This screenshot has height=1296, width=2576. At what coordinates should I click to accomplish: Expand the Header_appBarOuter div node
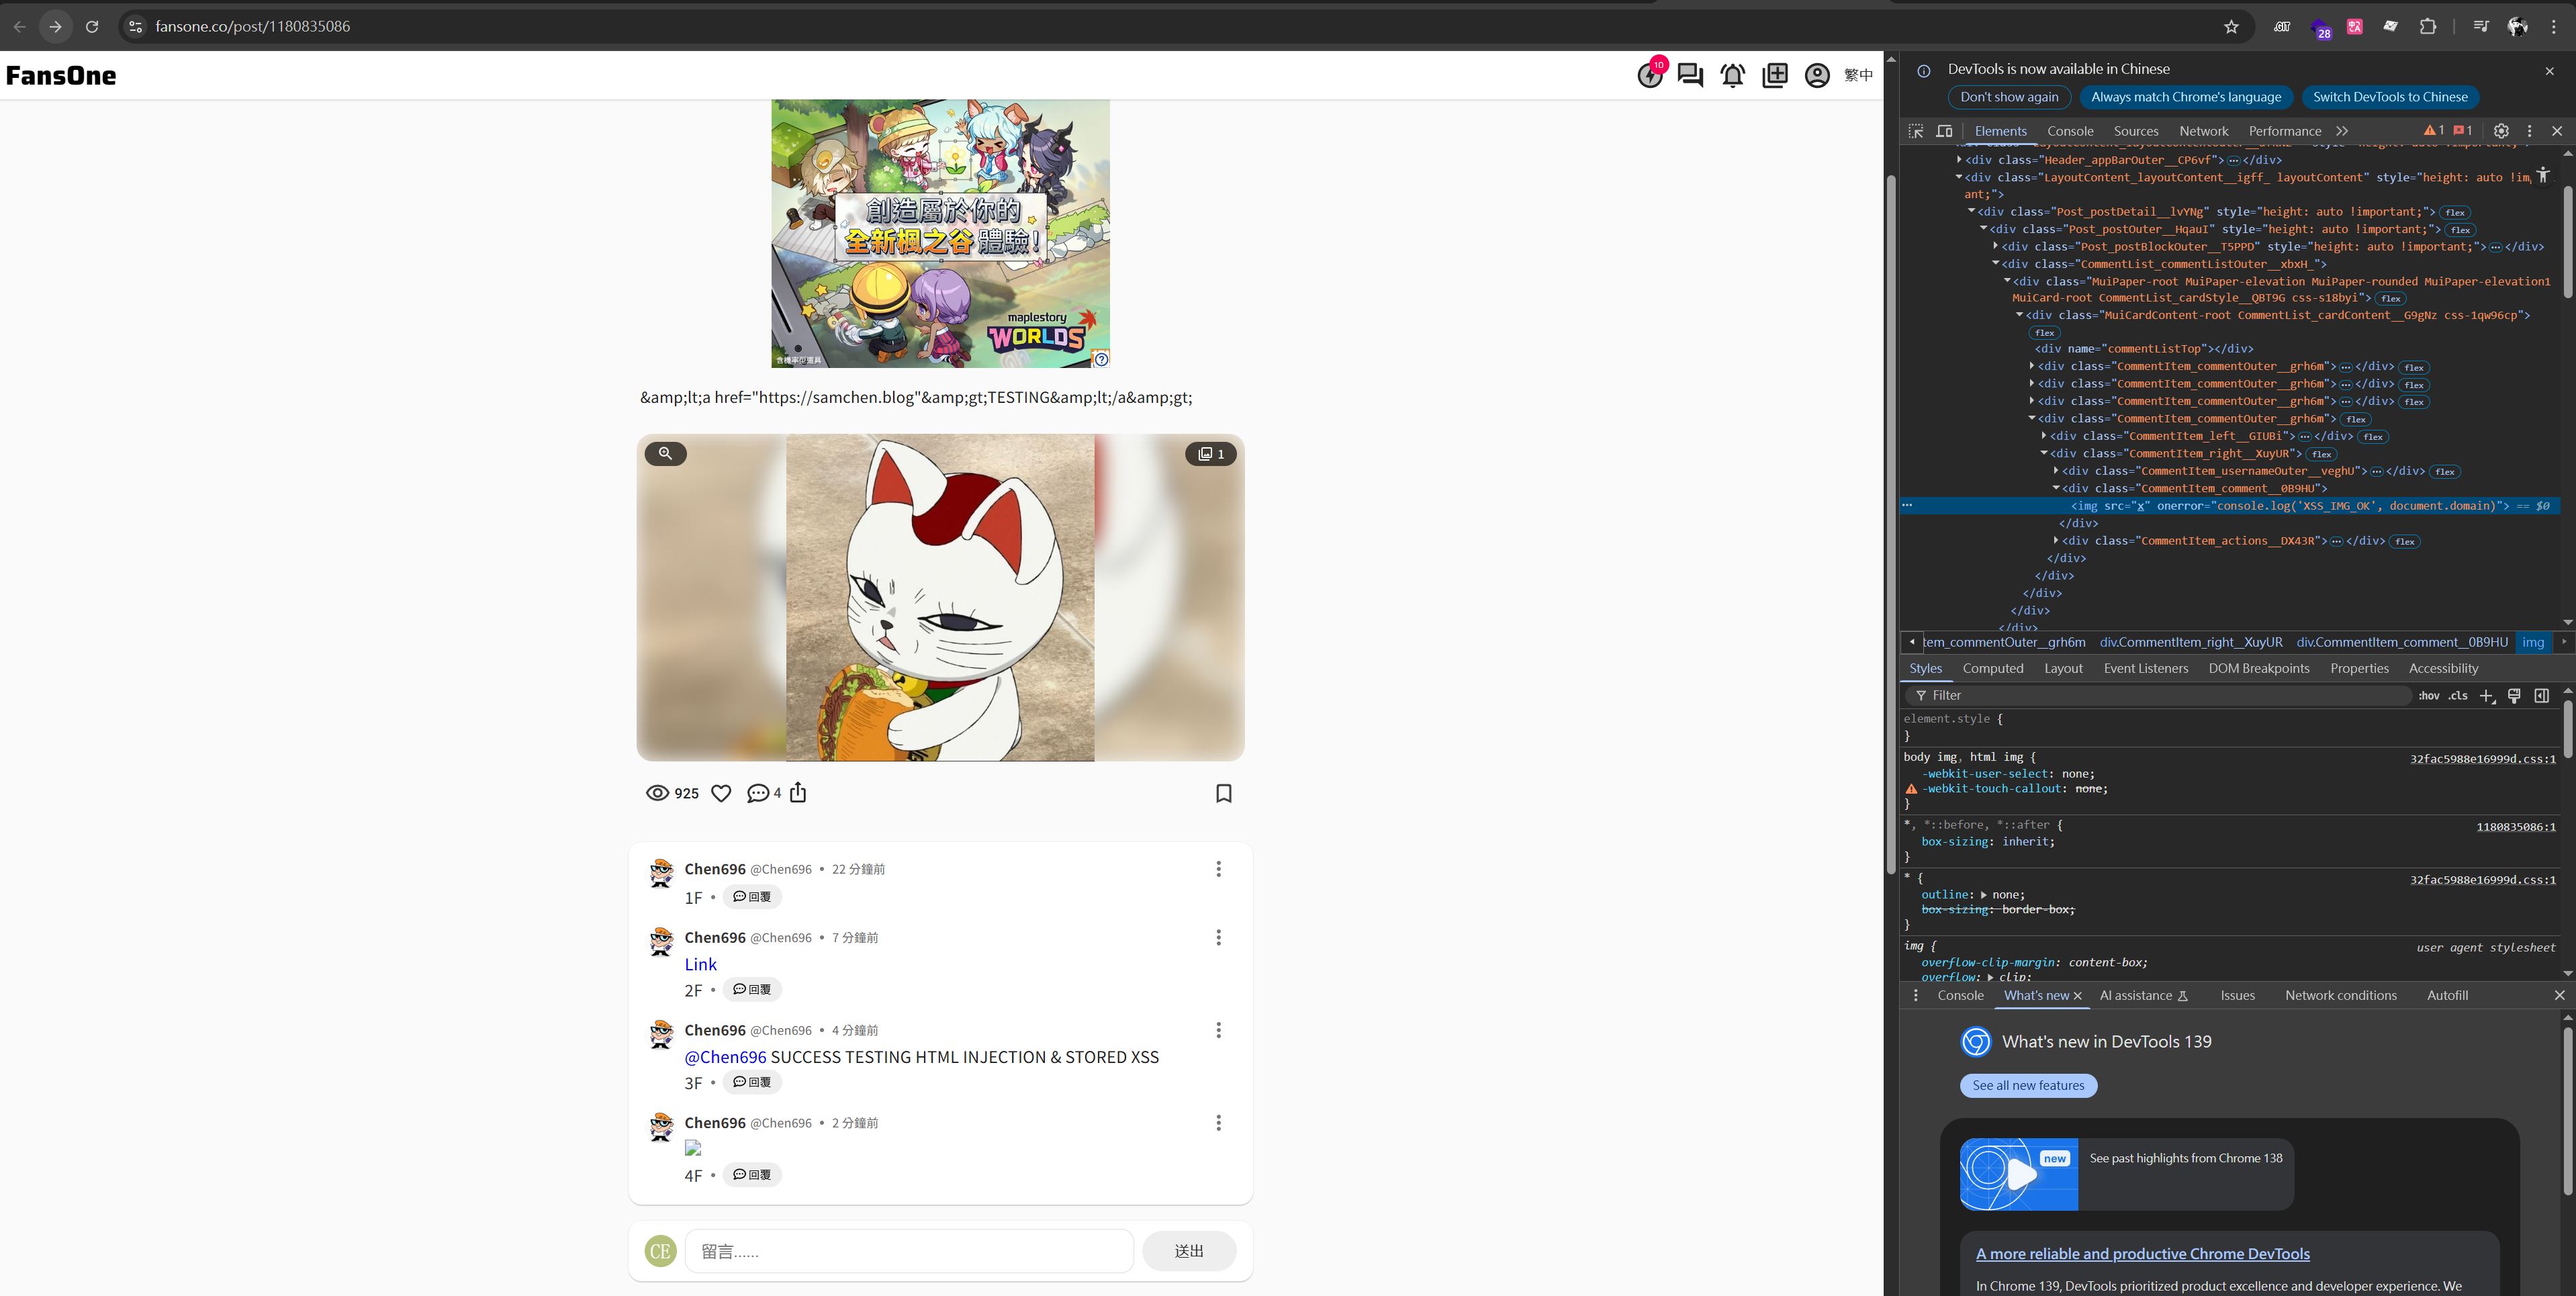tap(1959, 160)
